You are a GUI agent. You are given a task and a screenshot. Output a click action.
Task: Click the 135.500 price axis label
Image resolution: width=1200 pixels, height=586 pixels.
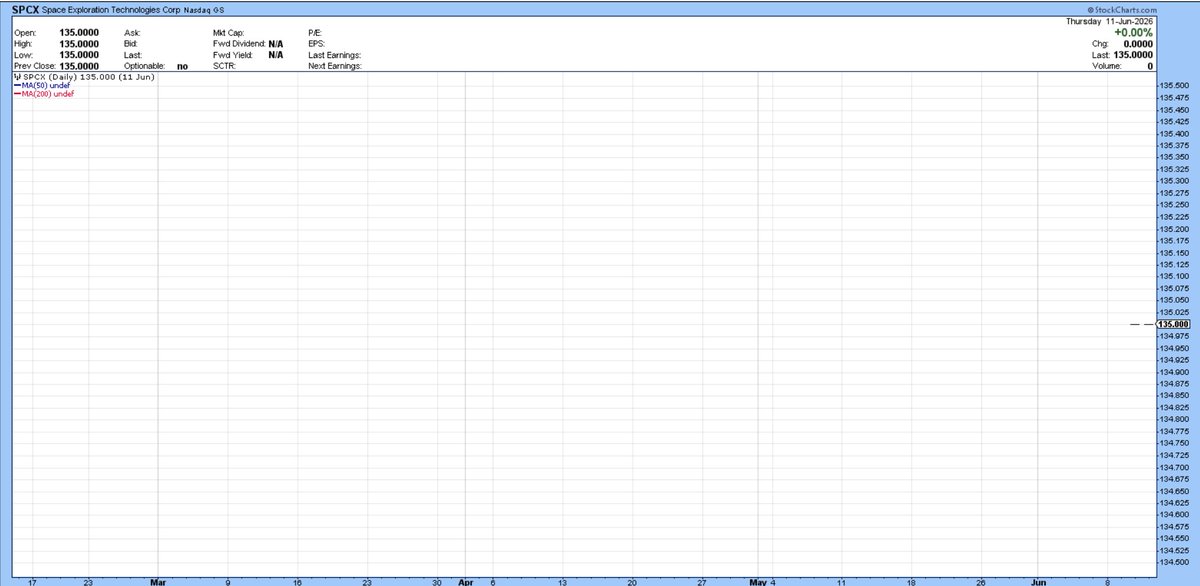(x=1173, y=86)
